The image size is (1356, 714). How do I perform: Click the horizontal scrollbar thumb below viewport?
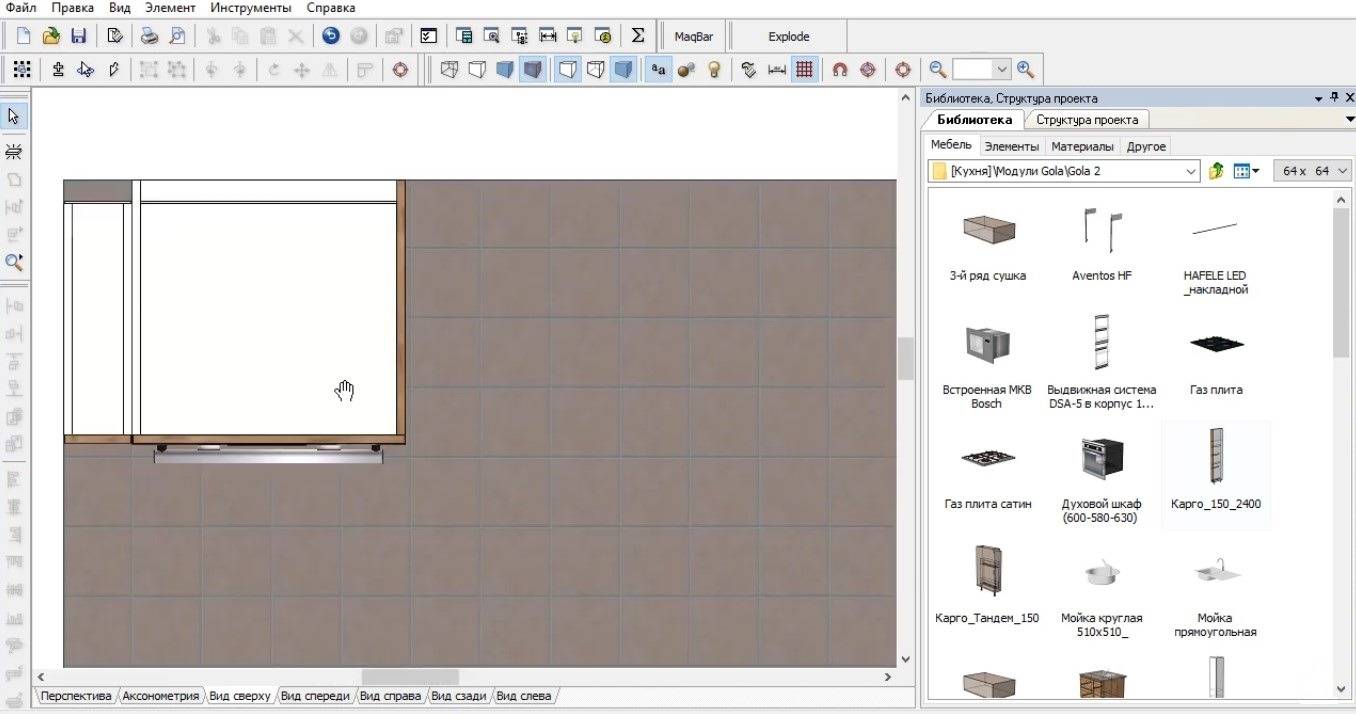coord(410,677)
